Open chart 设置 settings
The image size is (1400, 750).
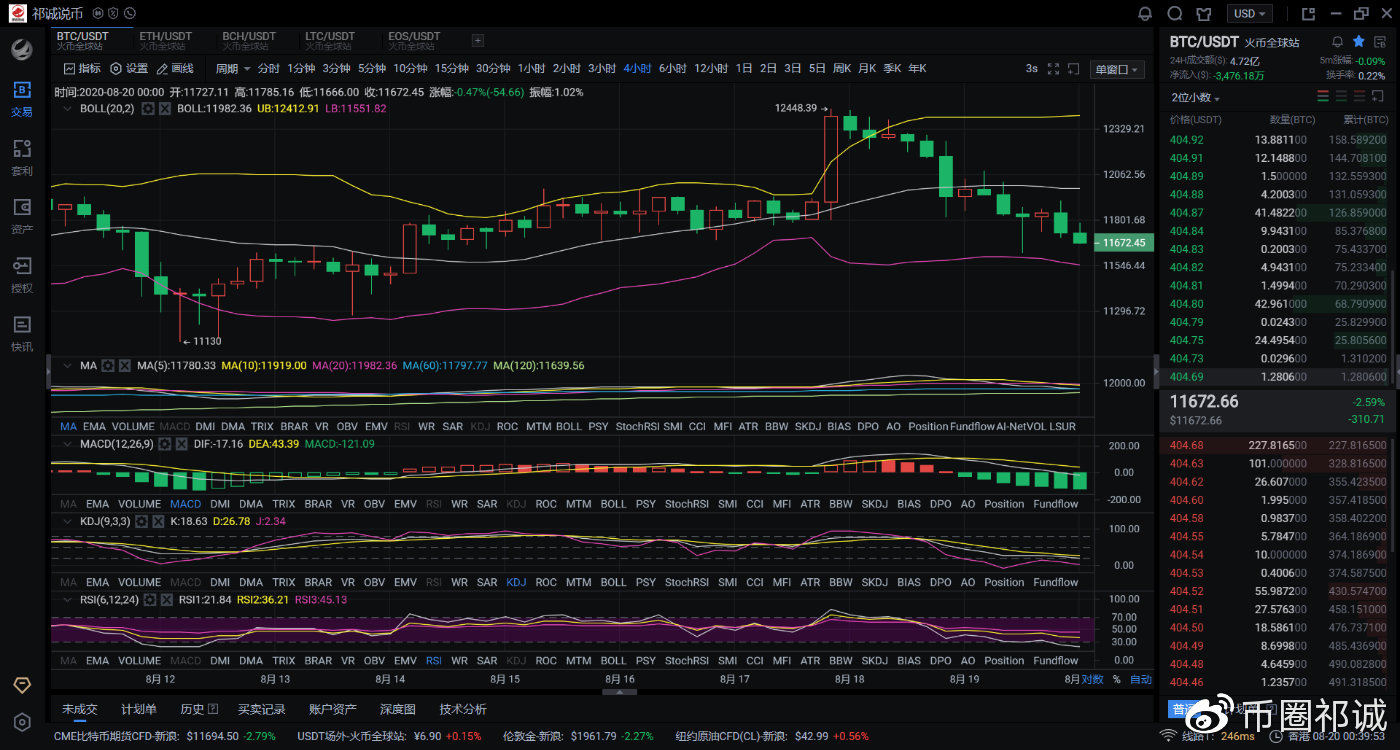point(129,69)
